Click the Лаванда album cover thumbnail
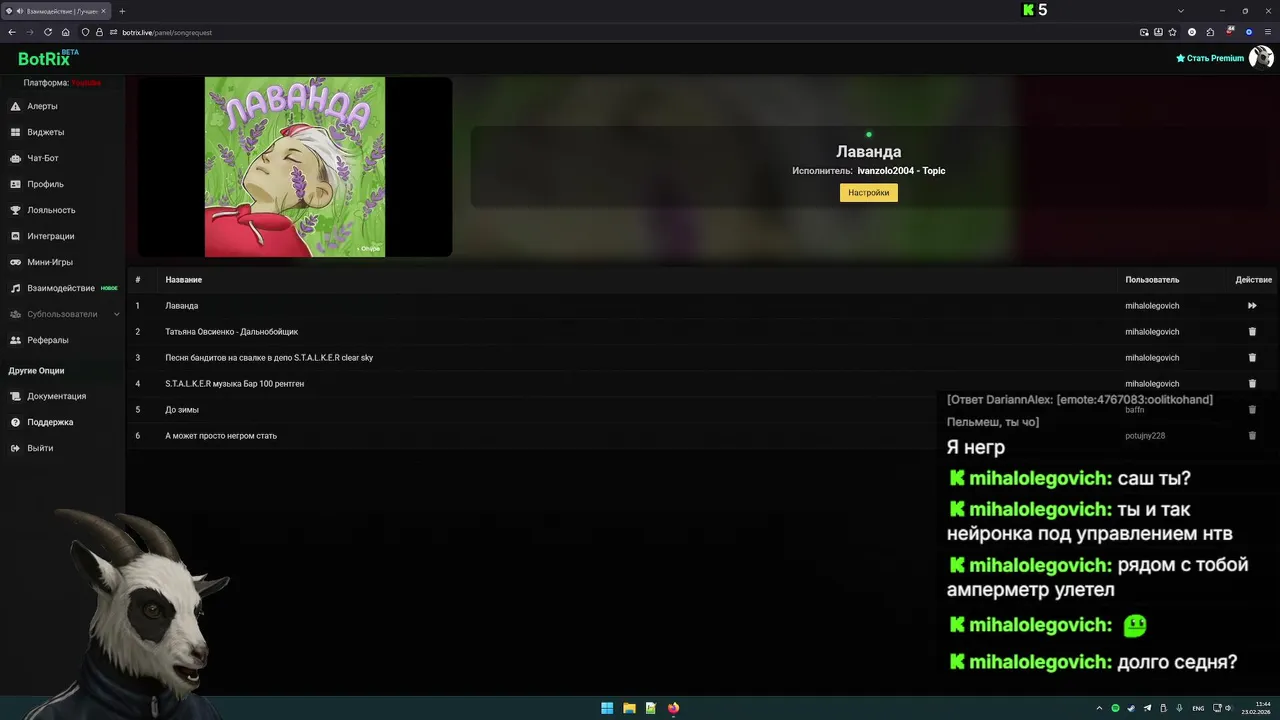This screenshot has width=1280, height=720. click(x=295, y=167)
